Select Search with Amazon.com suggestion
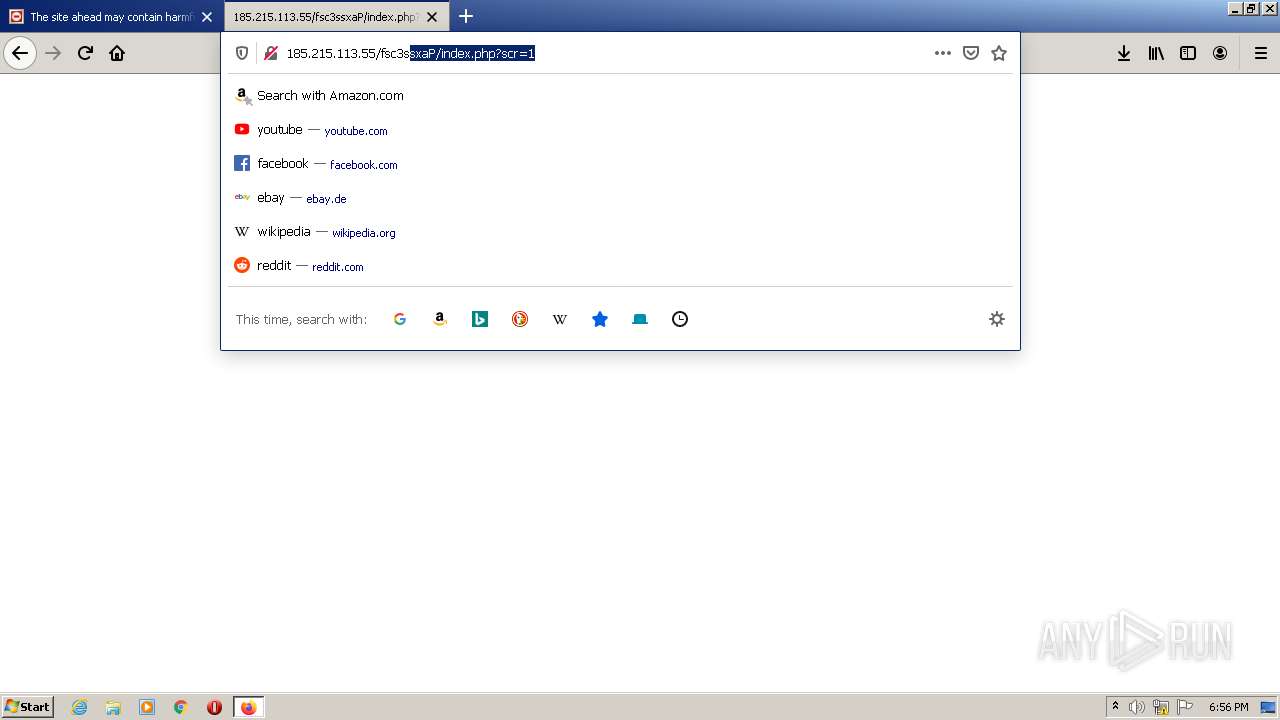This screenshot has height=720, width=1280. click(x=620, y=96)
